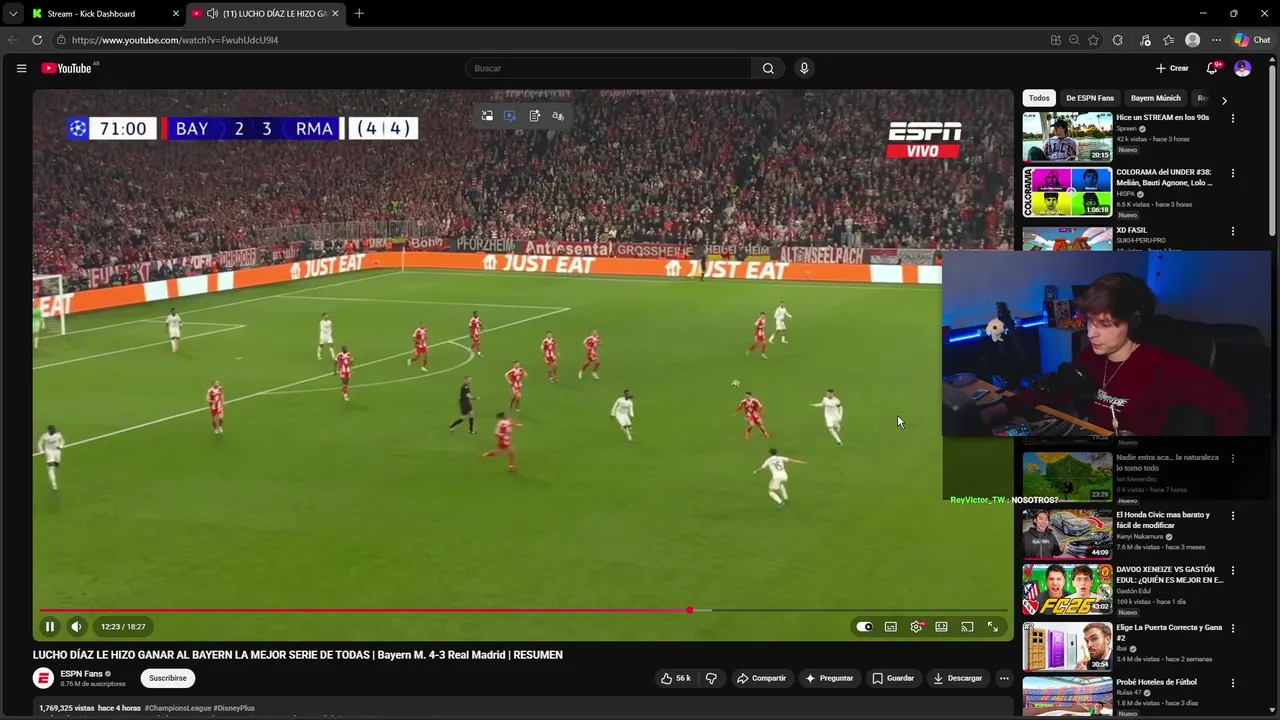Close the LUCHO DÍAZ YouTube tab
Viewport: 1280px width, 720px height.
point(335,14)
